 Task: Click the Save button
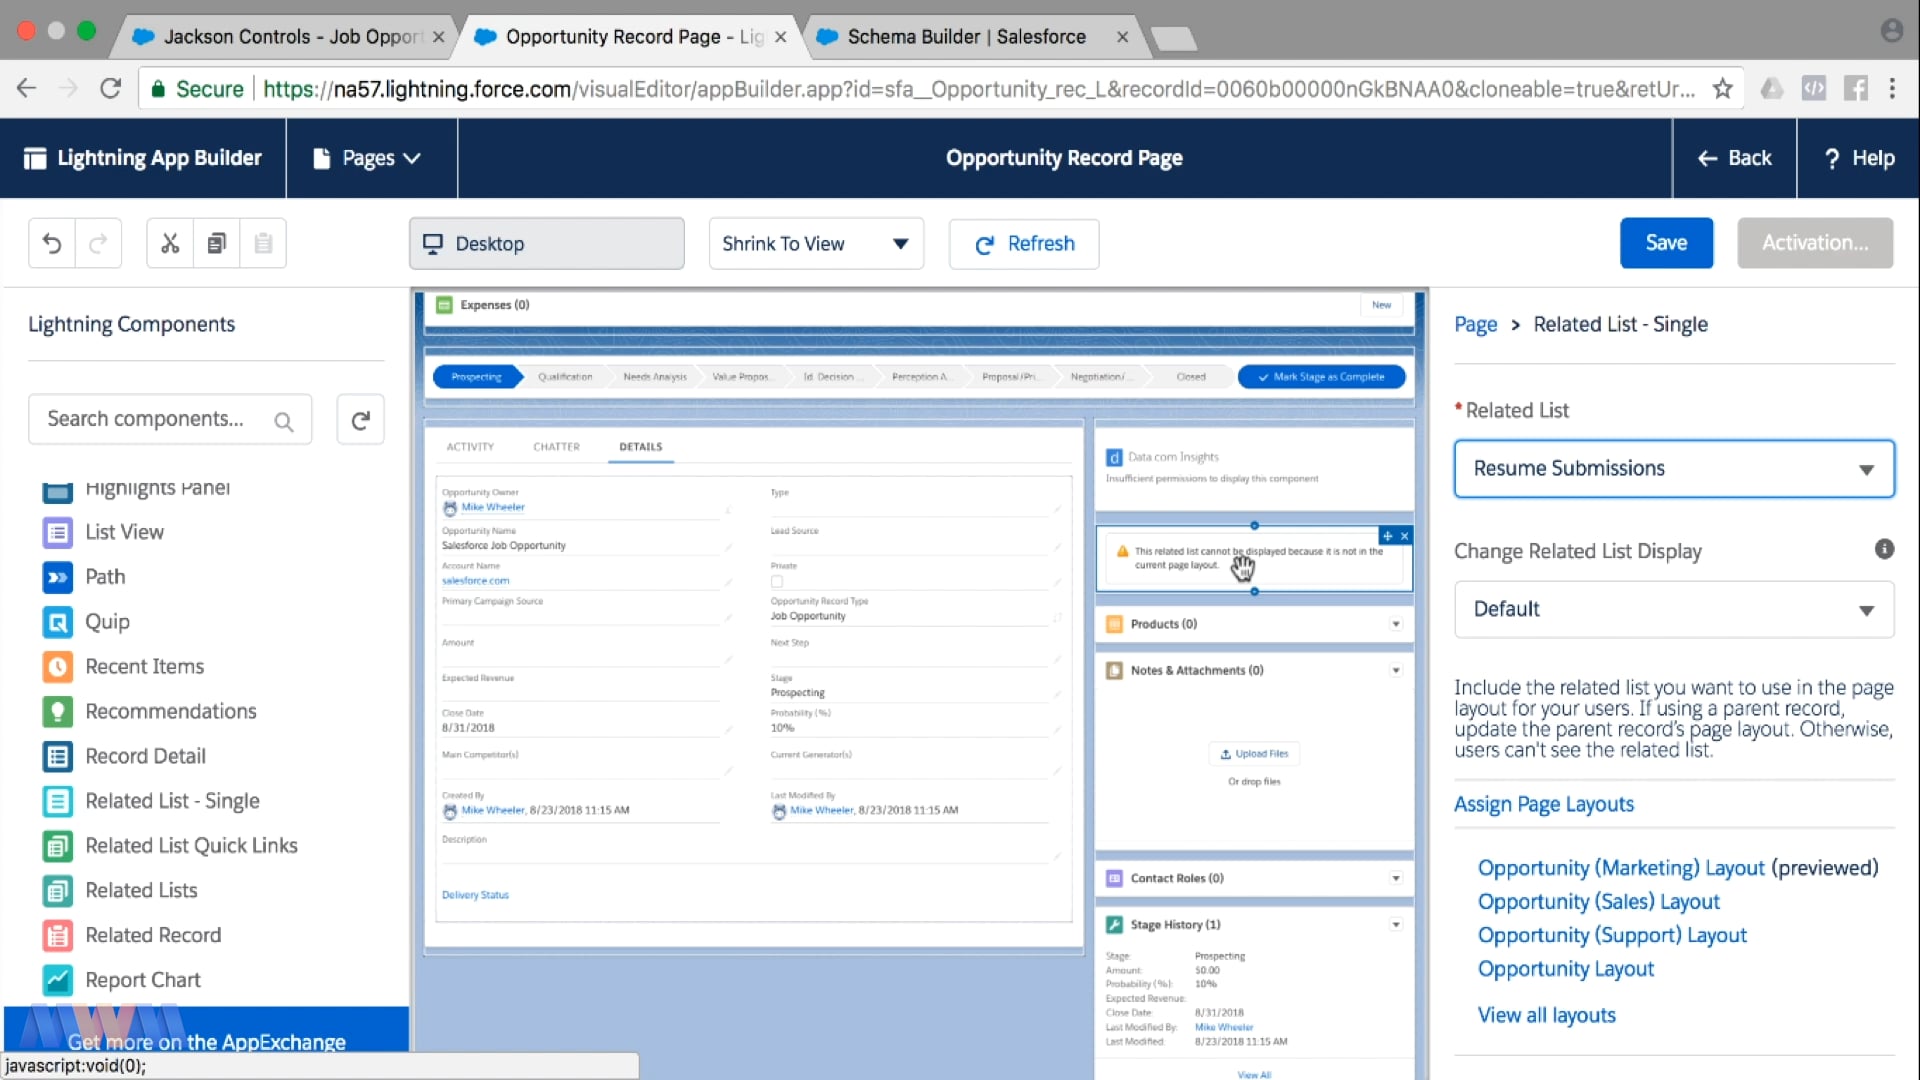click(1665, 243)
